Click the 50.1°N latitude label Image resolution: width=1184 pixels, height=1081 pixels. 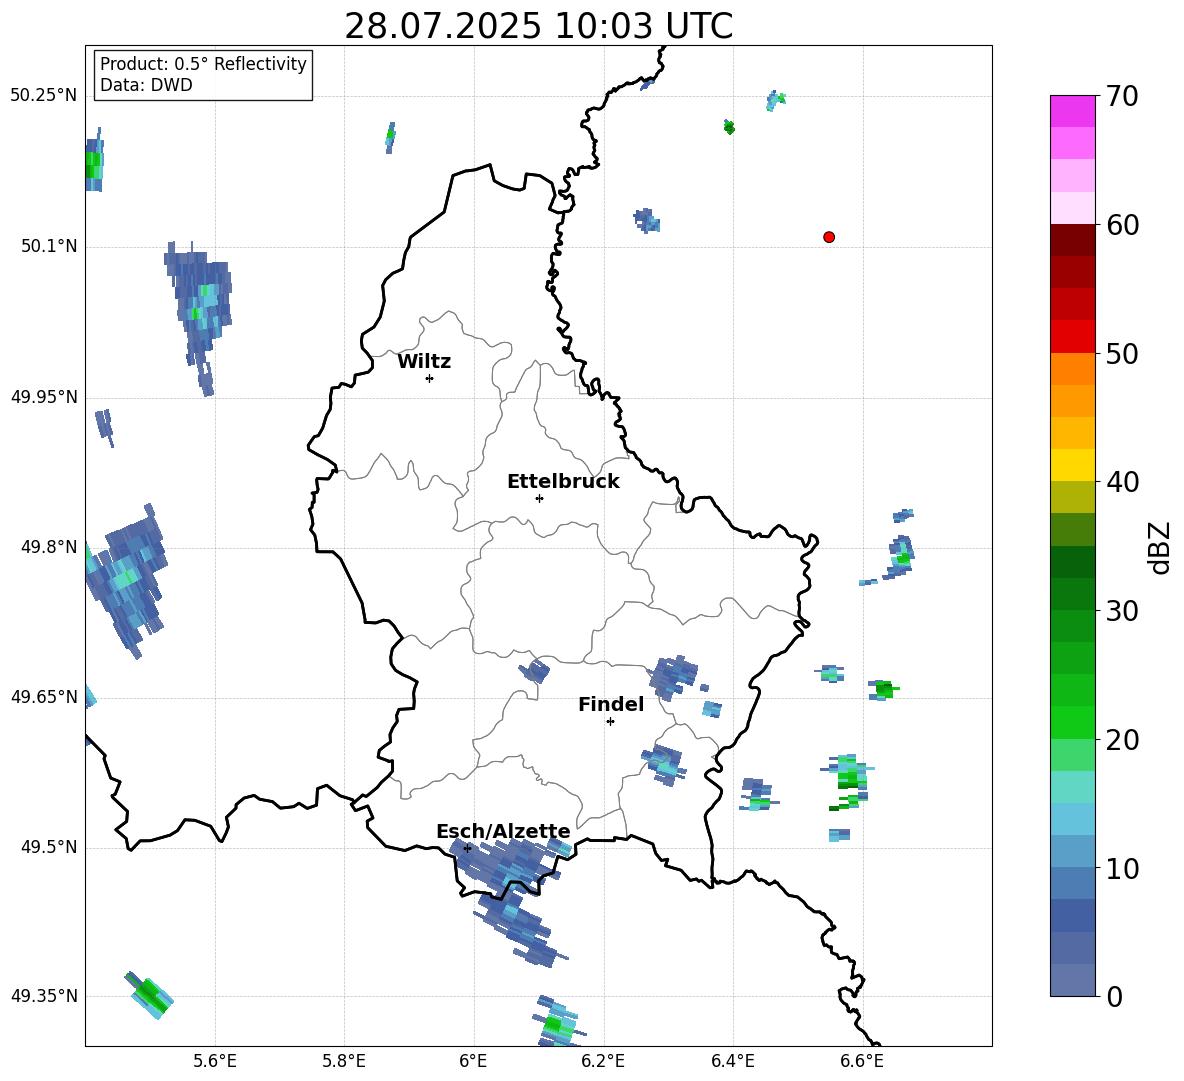[48, 247]
